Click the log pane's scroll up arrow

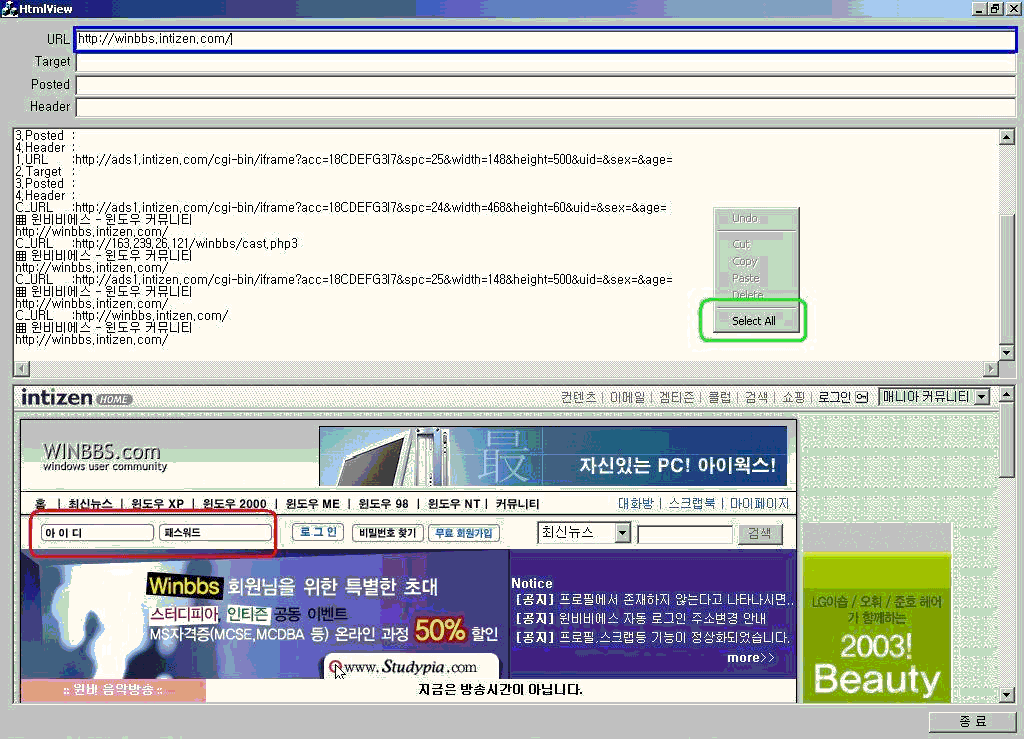click(x=1006, y=136)
